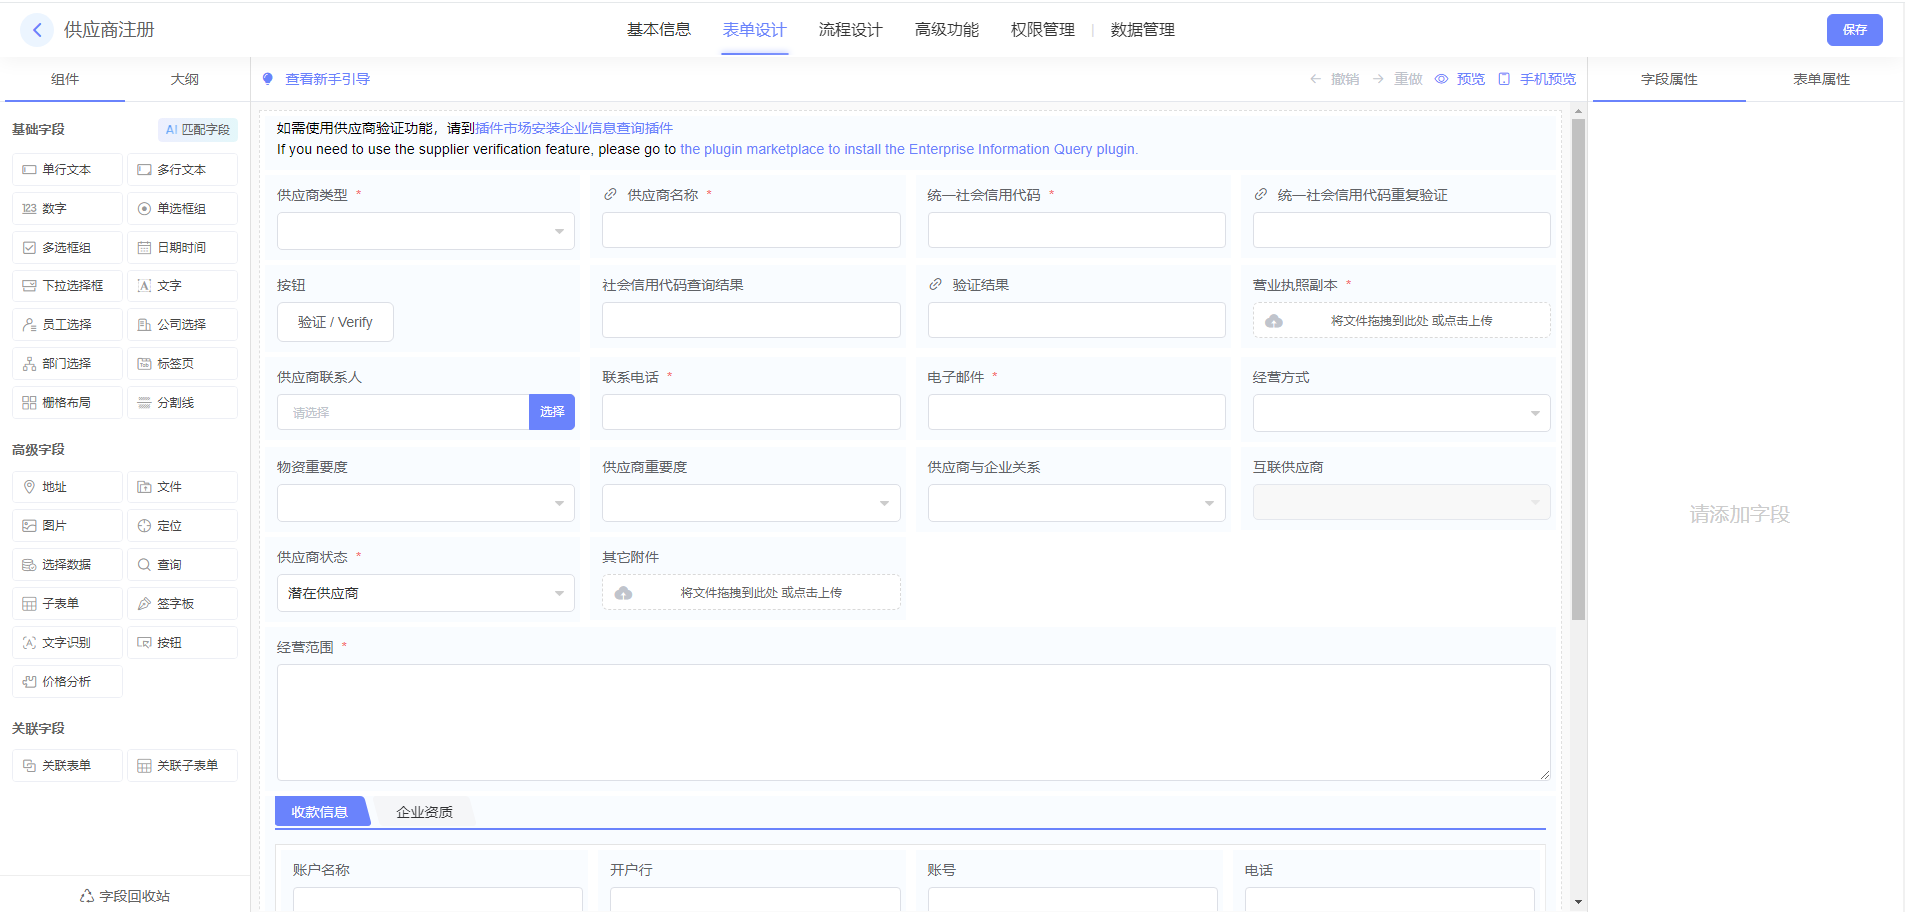Click the 经营范围 text area
The image size is (1905, 912).
click(x=913, y=722)
